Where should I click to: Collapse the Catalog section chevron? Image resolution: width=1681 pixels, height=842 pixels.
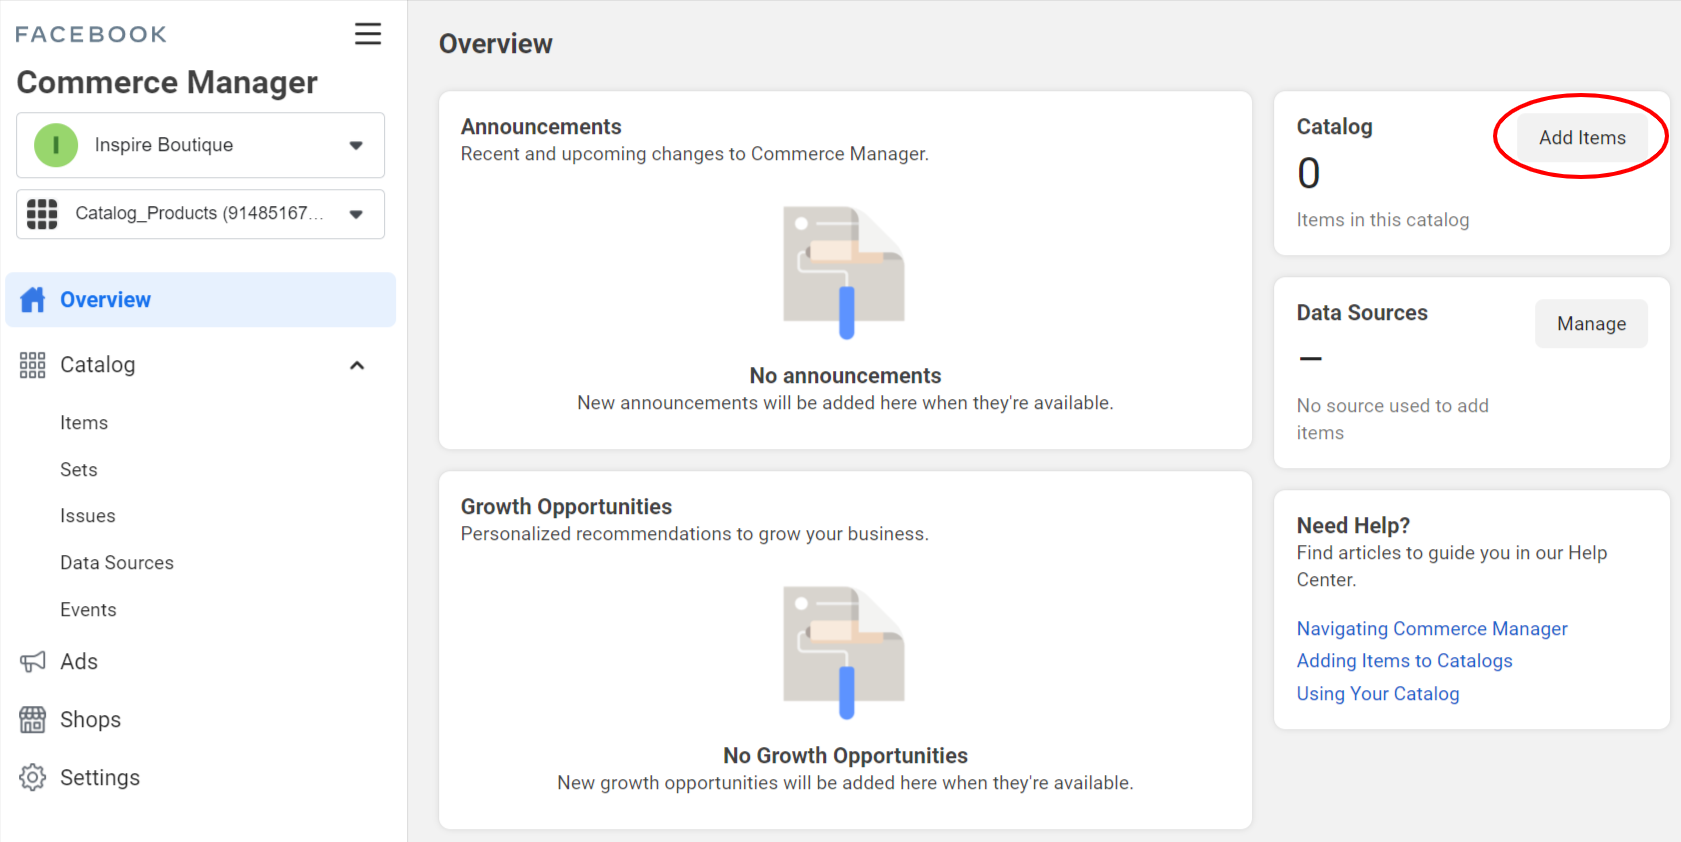click(x=357, y=365)
